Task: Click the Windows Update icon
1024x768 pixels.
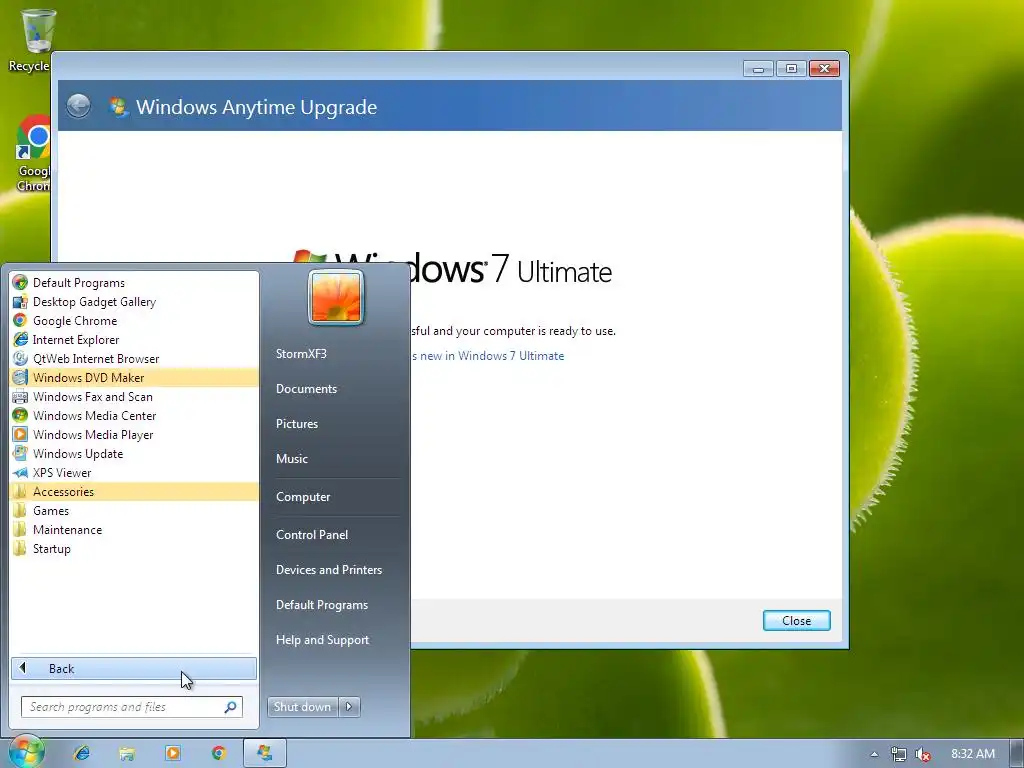Action: pos(20,453)
